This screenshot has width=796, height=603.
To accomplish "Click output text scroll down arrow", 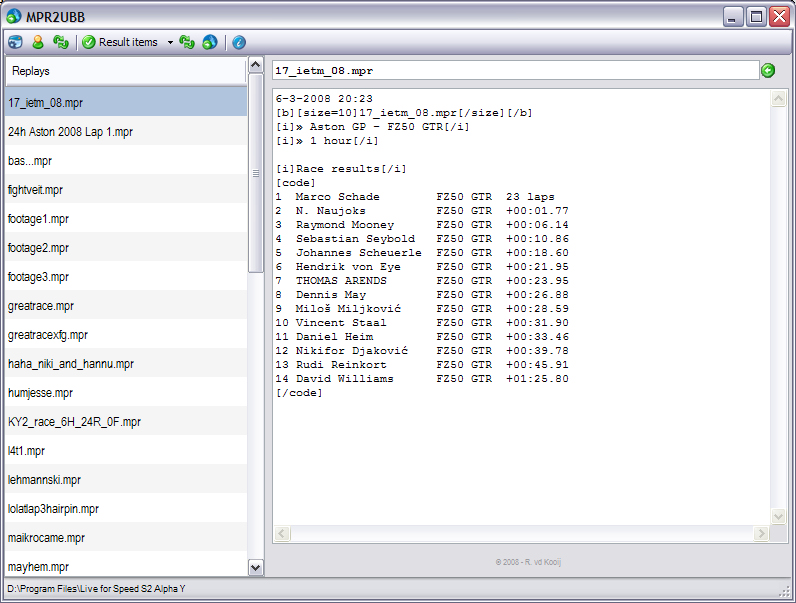I will click(778, 516).
